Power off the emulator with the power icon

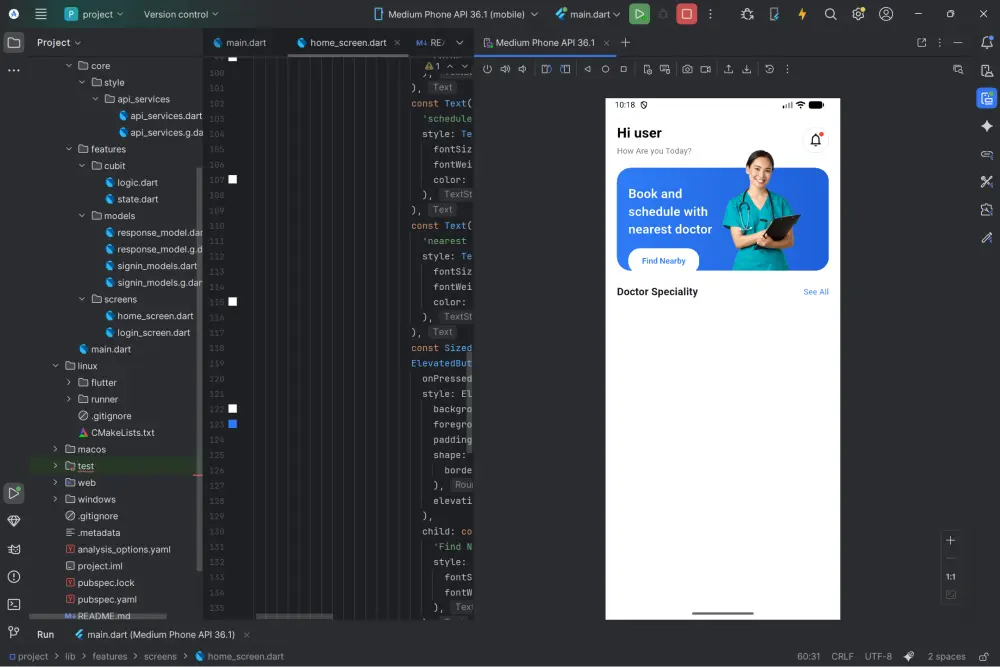tap(487, 69)
